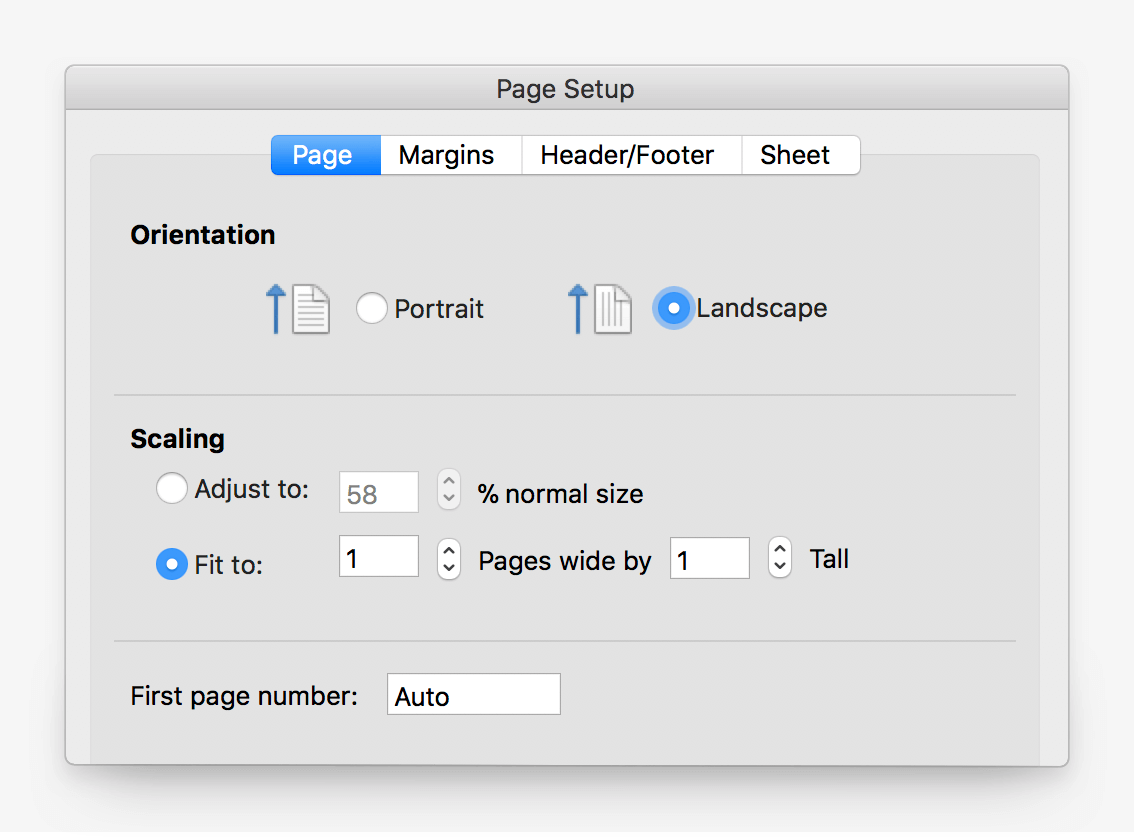The height and width of the screenshot is (838, 1134).
Task: Select the Portrait radio button
Action: (x=372, y=309)
